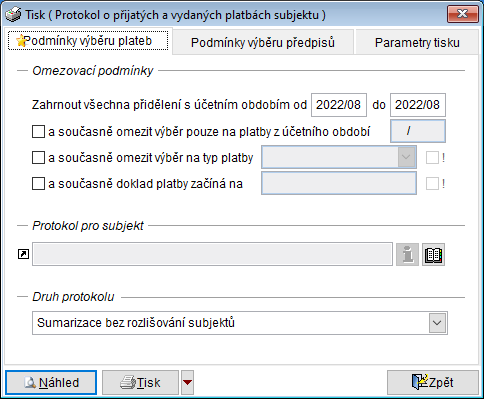Screen dimensions: 484x399
Task: Click the printer icon in title bar
Action: (x=13, y=15)
